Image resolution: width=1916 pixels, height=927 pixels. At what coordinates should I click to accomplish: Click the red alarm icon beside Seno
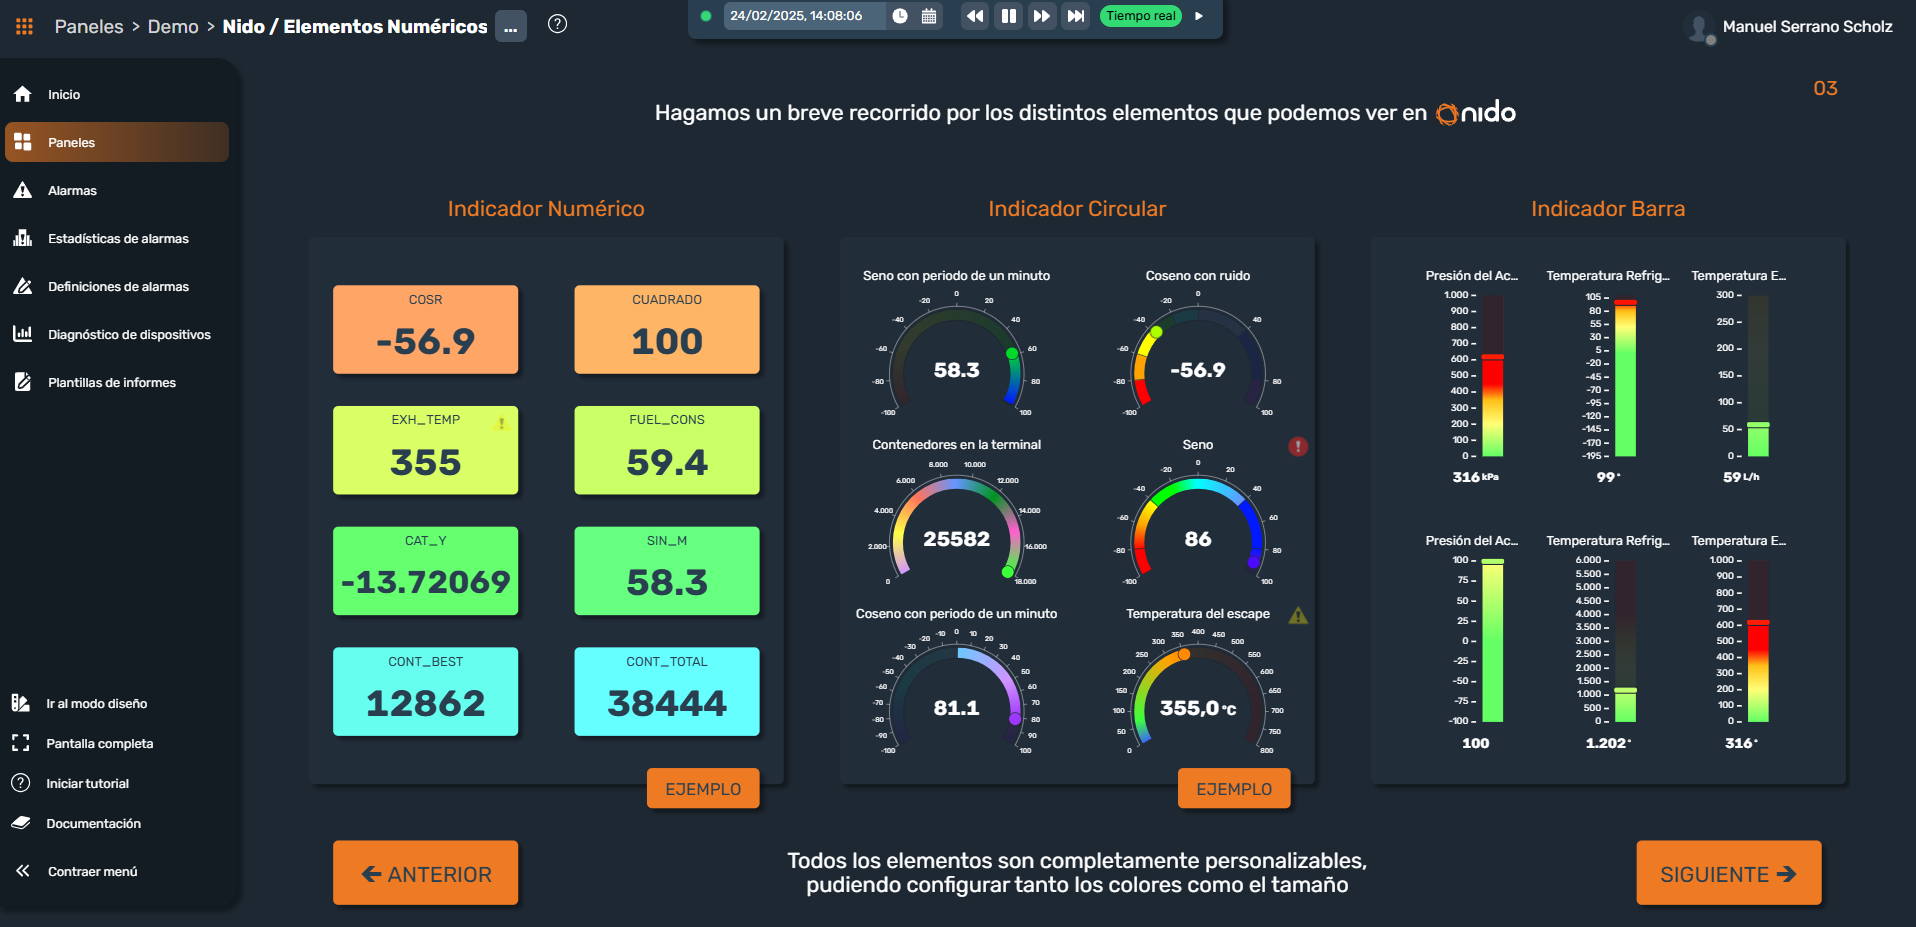coord(1298,446)
